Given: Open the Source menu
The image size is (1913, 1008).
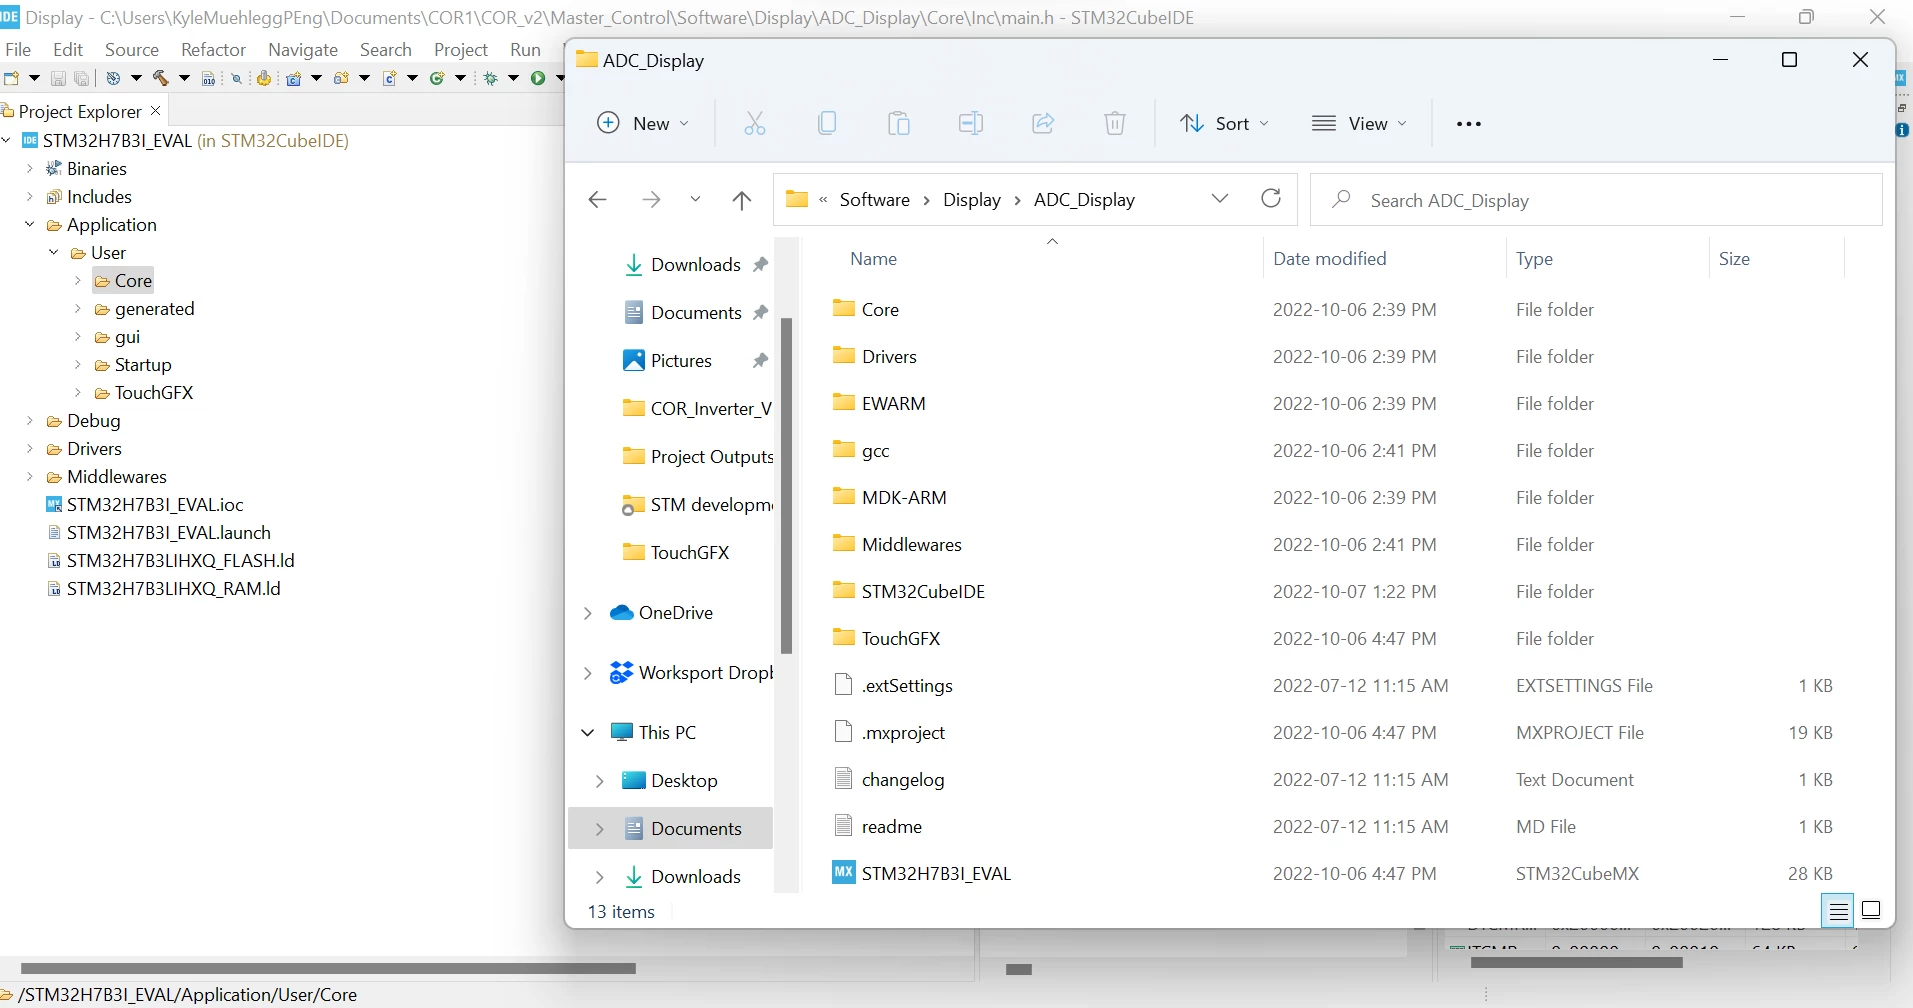Looking at the screenshot, I should [x=132, y=49].
